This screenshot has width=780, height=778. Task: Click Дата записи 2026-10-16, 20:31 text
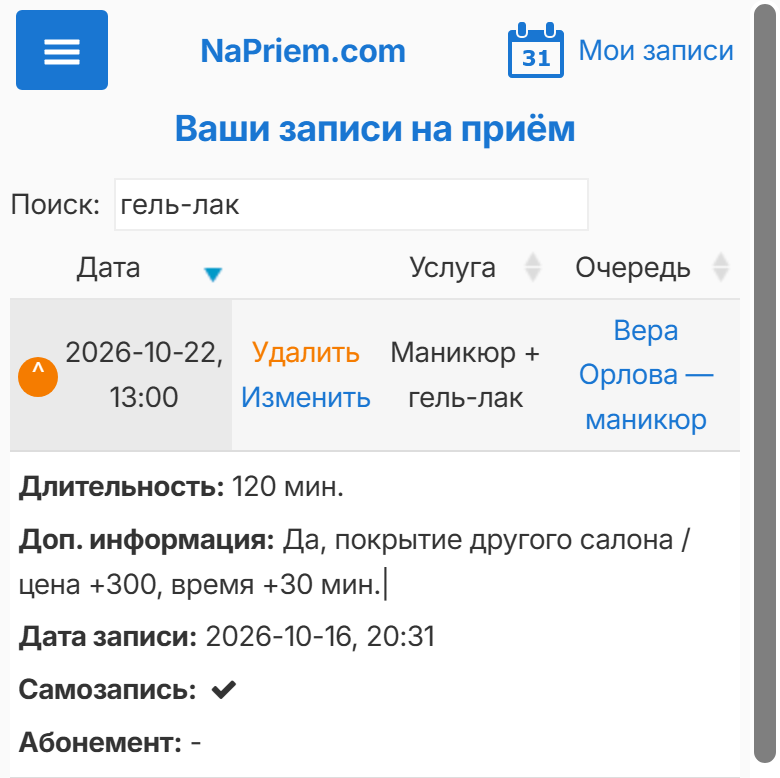[x=227, y=636]
